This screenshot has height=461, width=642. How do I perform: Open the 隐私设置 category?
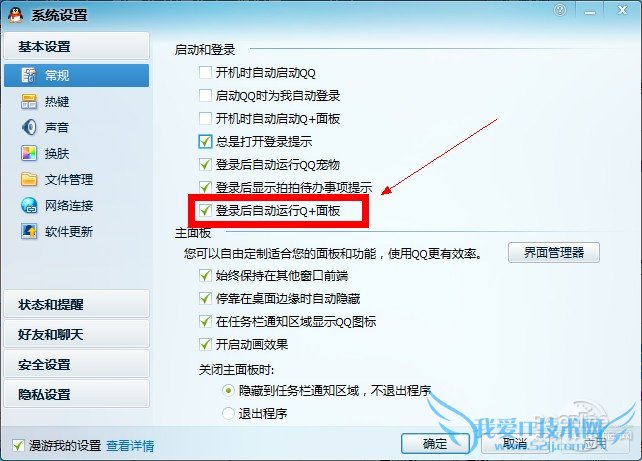pos(77,394)
